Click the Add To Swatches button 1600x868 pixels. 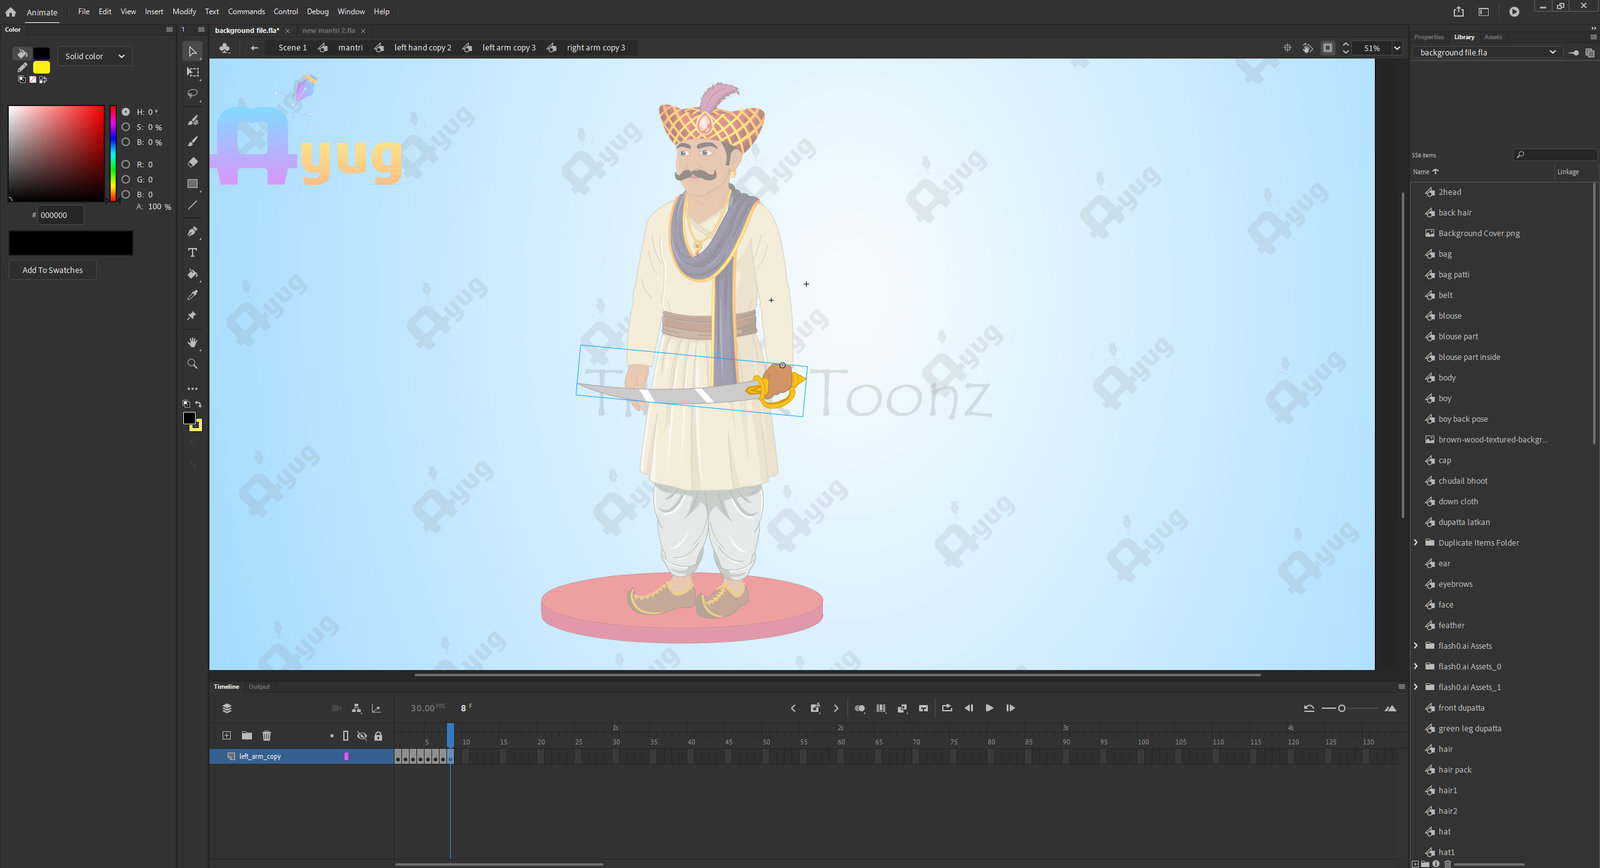pyautogui.click(x=53, y=270)
